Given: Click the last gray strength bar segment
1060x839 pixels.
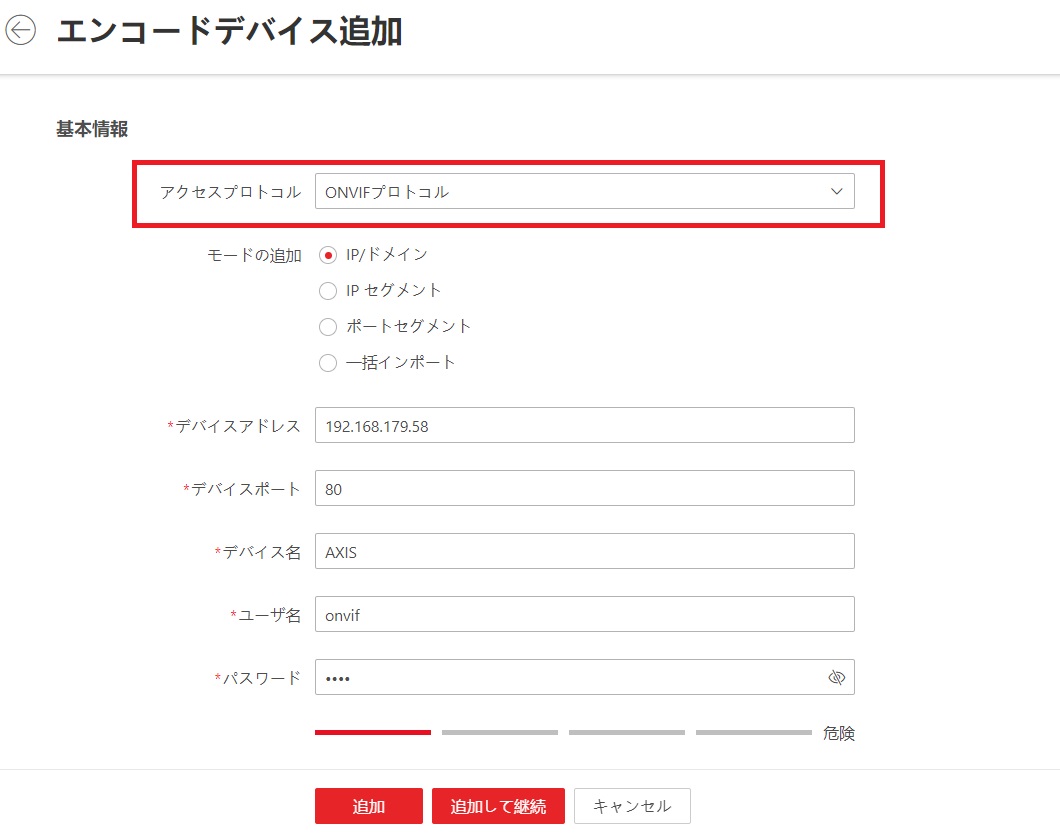Looking at the screenshot, I should tap(754, 732).
